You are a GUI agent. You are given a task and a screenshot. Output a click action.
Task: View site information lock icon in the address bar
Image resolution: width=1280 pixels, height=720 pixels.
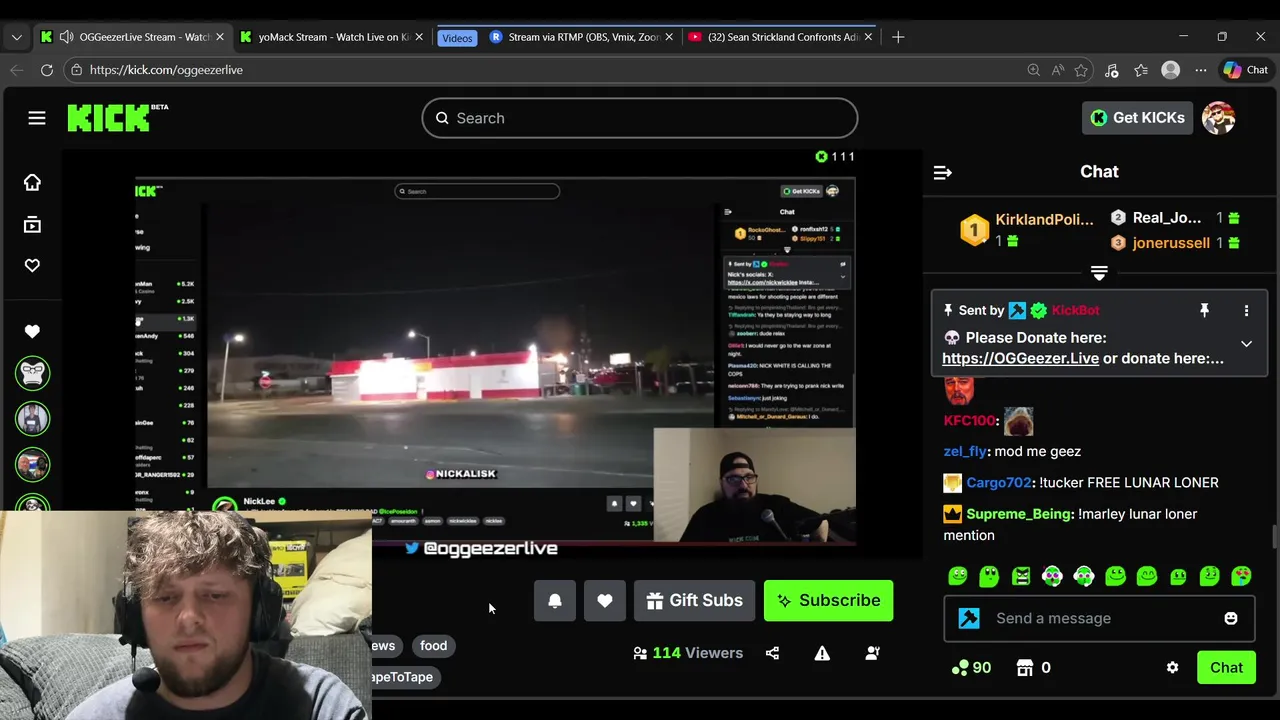coord(76,70)
